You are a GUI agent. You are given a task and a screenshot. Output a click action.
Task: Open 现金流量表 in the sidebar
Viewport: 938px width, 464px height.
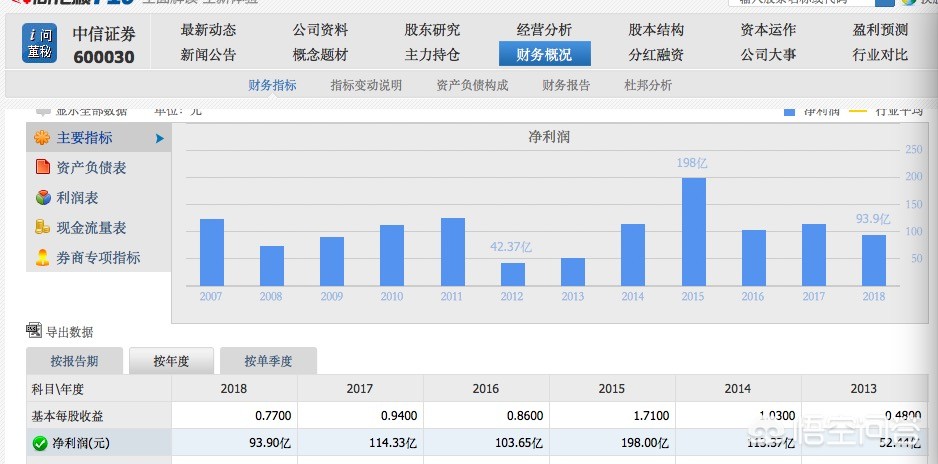tap(91, 228)
